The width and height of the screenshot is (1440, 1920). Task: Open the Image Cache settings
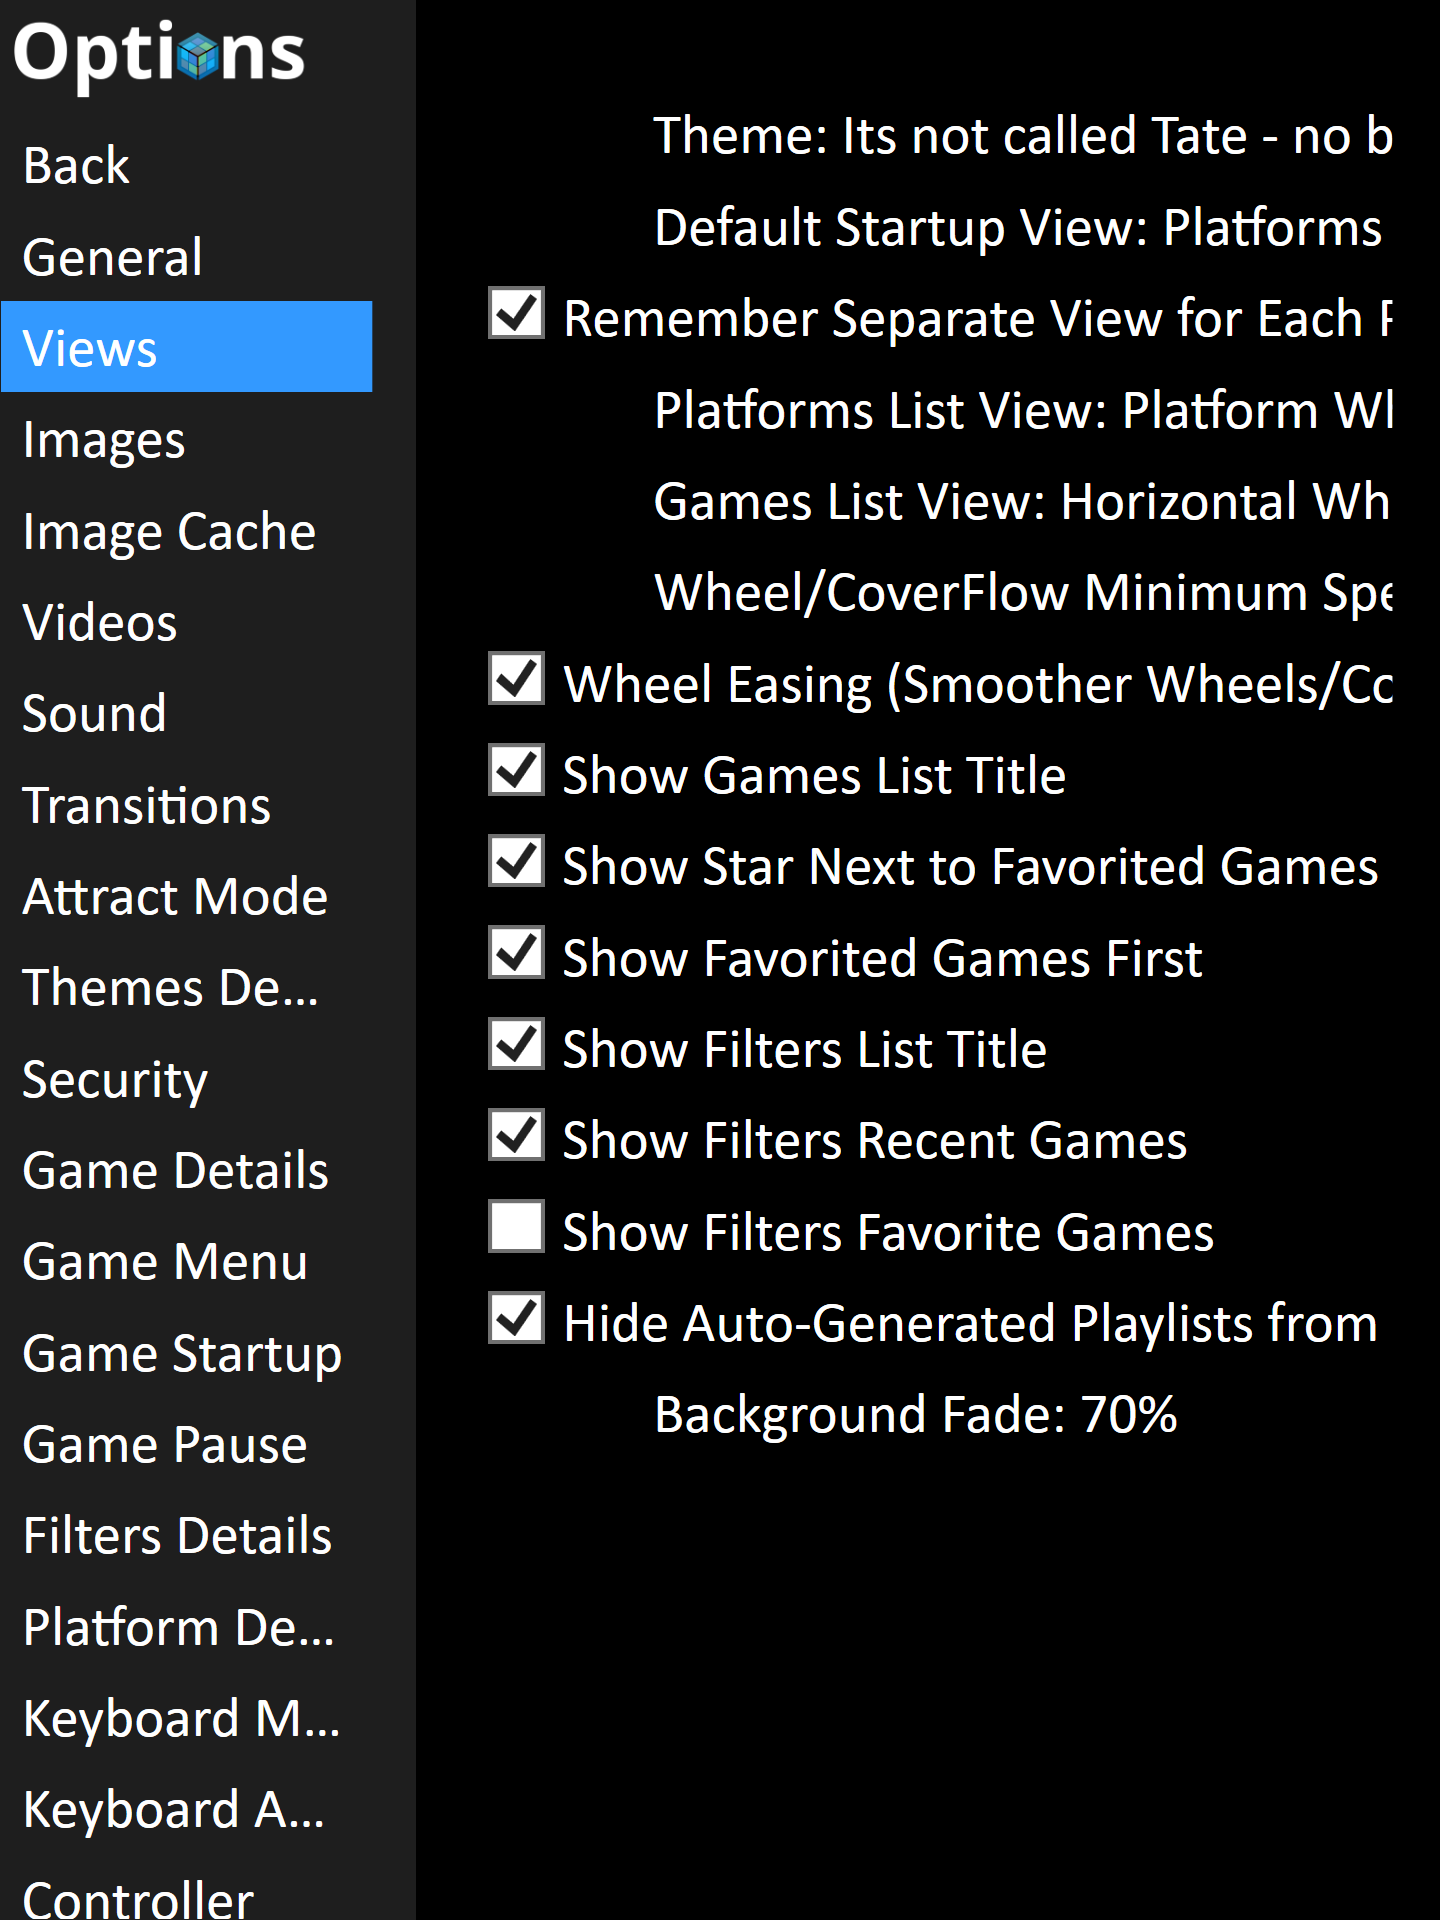click(169, 531)
